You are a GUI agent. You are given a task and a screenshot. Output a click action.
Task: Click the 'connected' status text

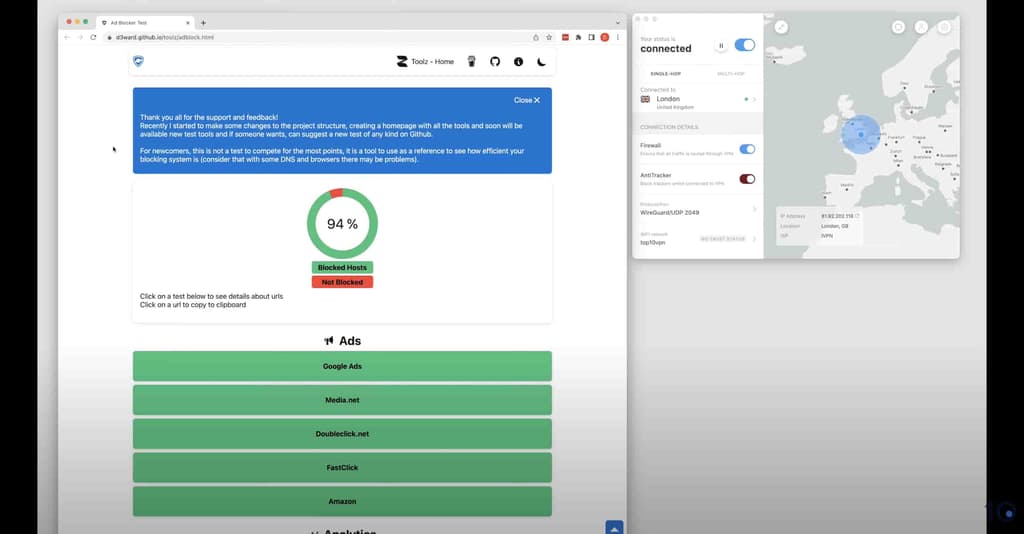click(665, 49)
